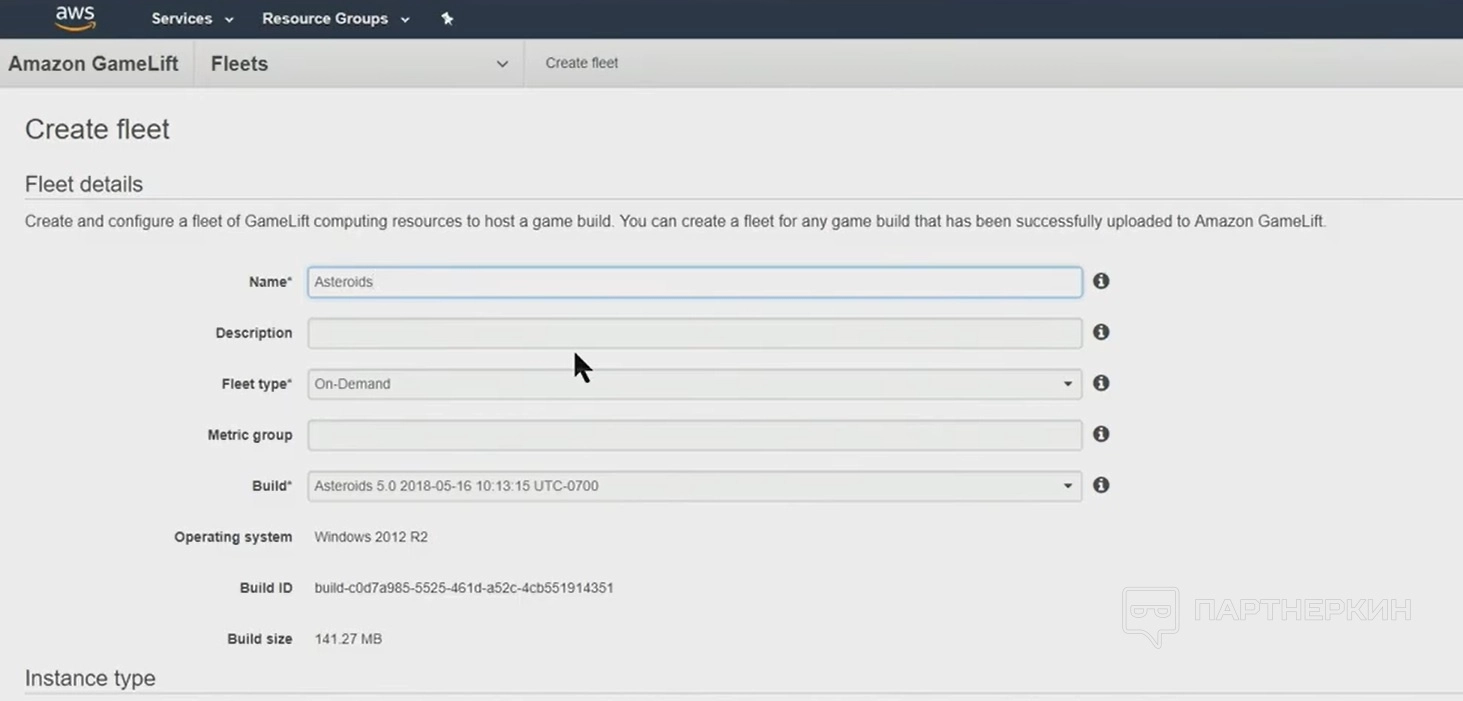
Task: Click the Create fleet breadcrumb
Action: (581, 63)
